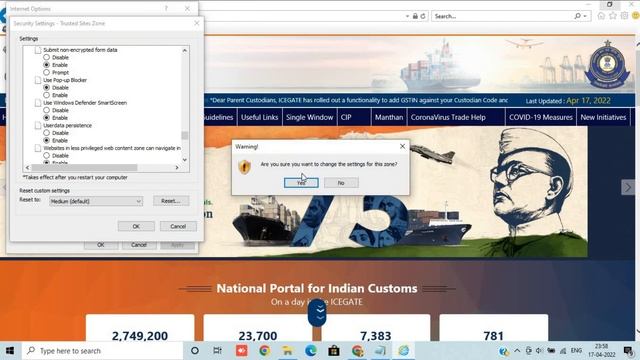
Task: Click the browser Search... input field
Action: 502,16
